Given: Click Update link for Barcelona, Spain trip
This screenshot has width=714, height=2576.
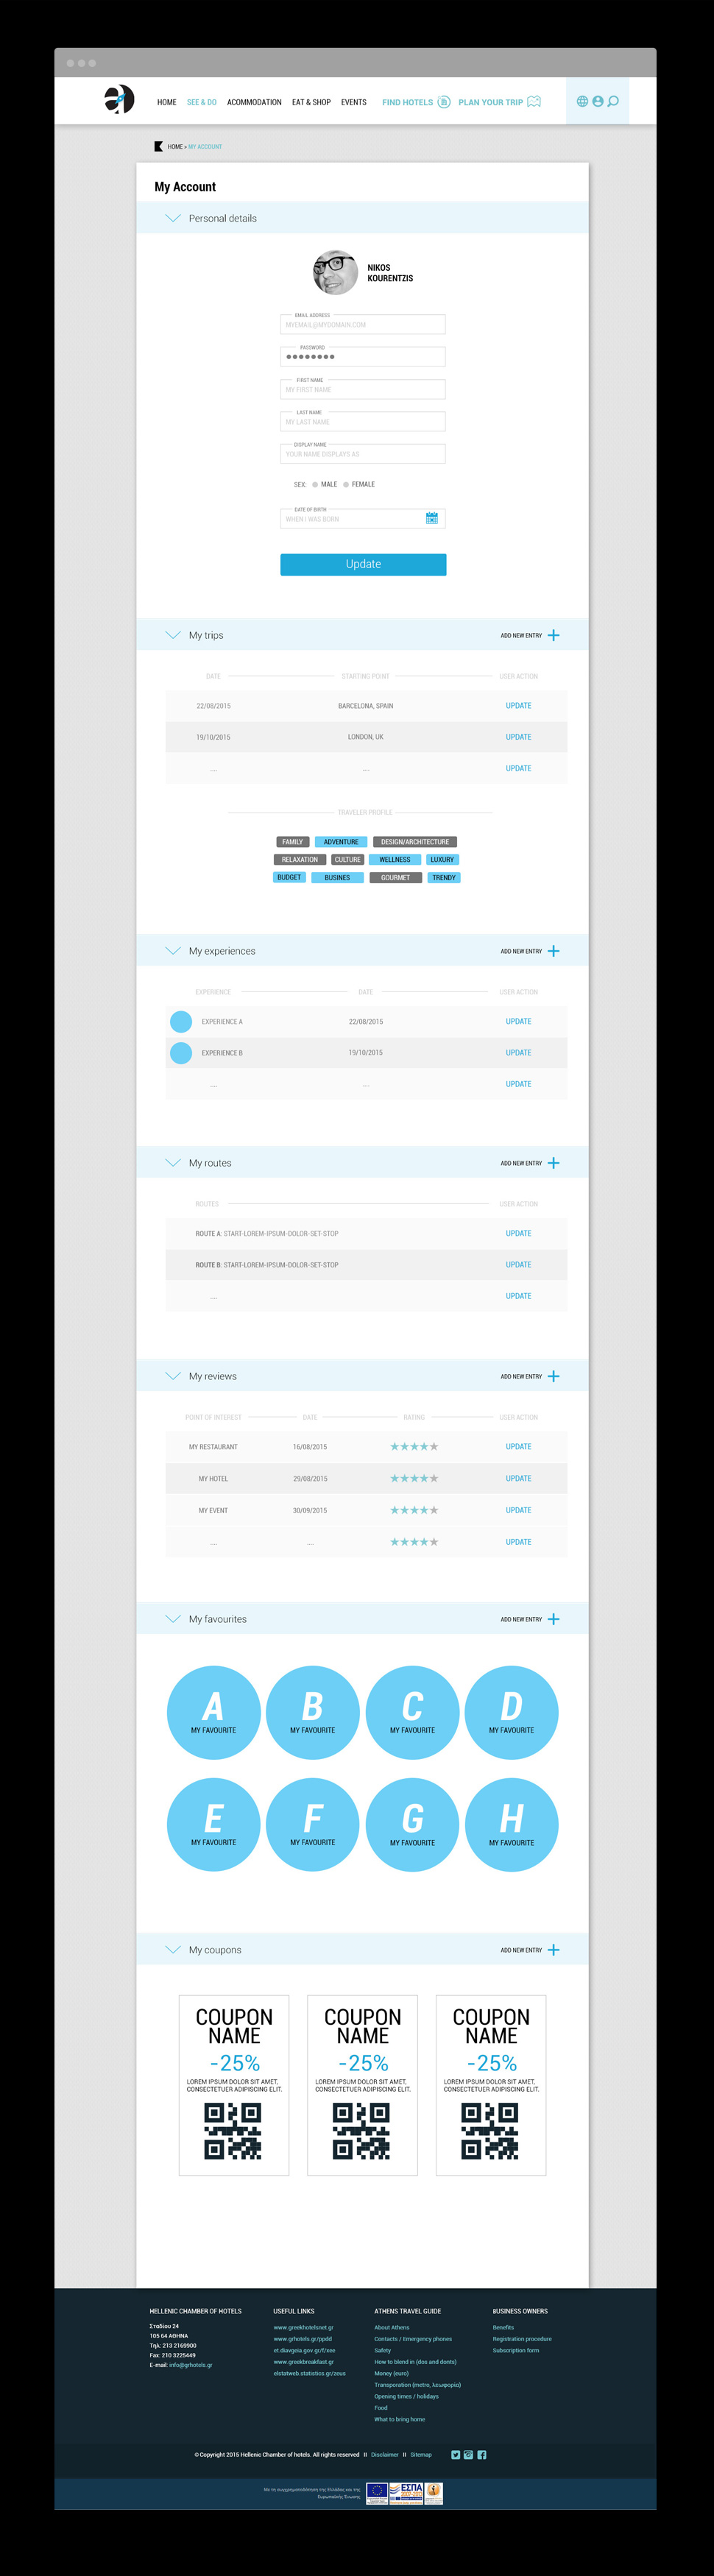Looking at the screenshot, I should (518, 706).
